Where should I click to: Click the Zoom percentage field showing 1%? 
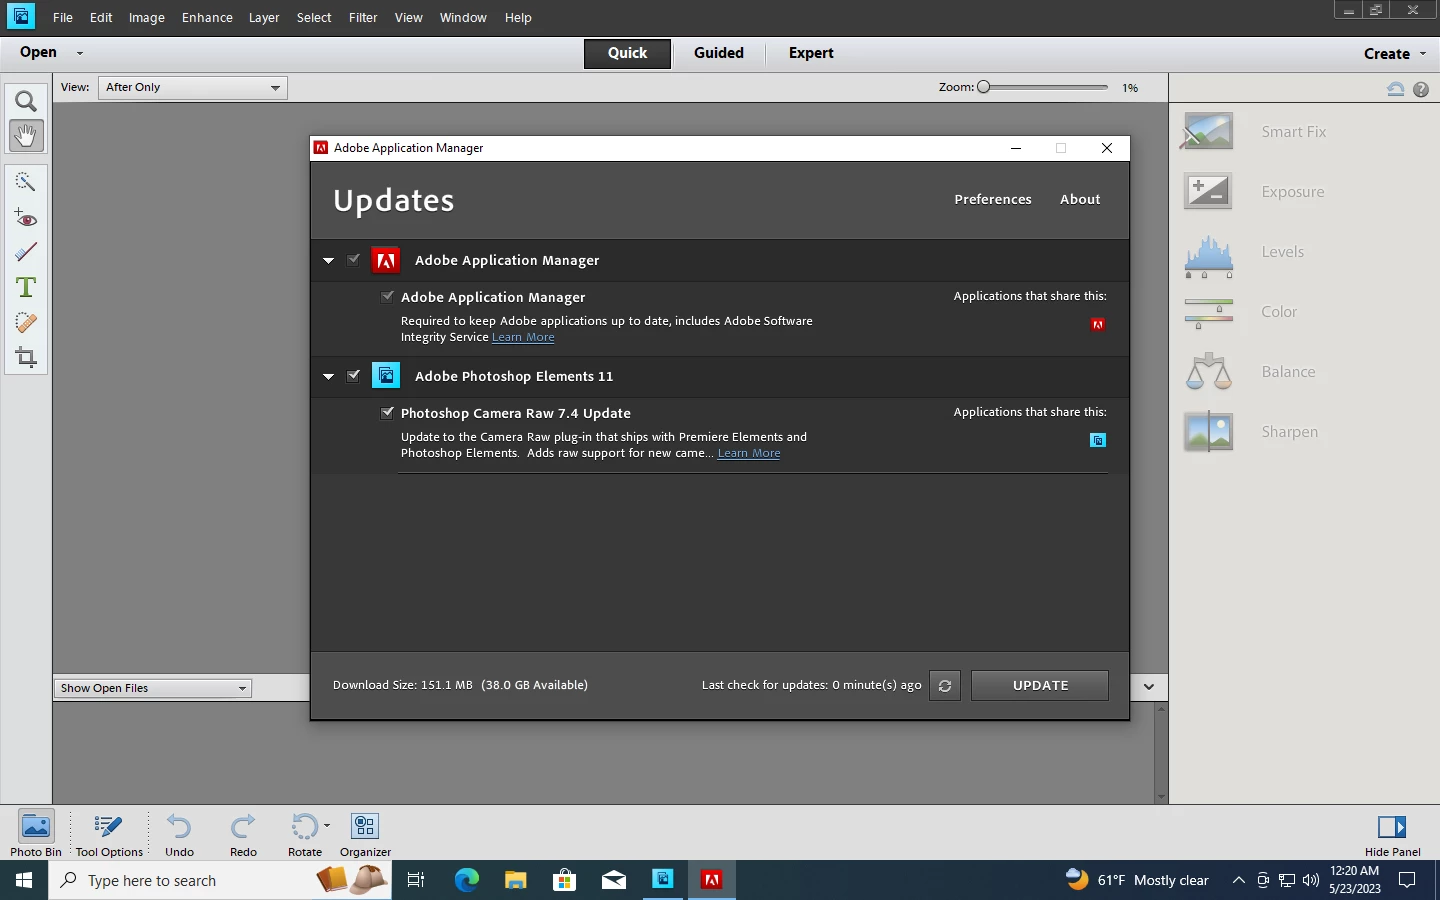[1130, 88]
